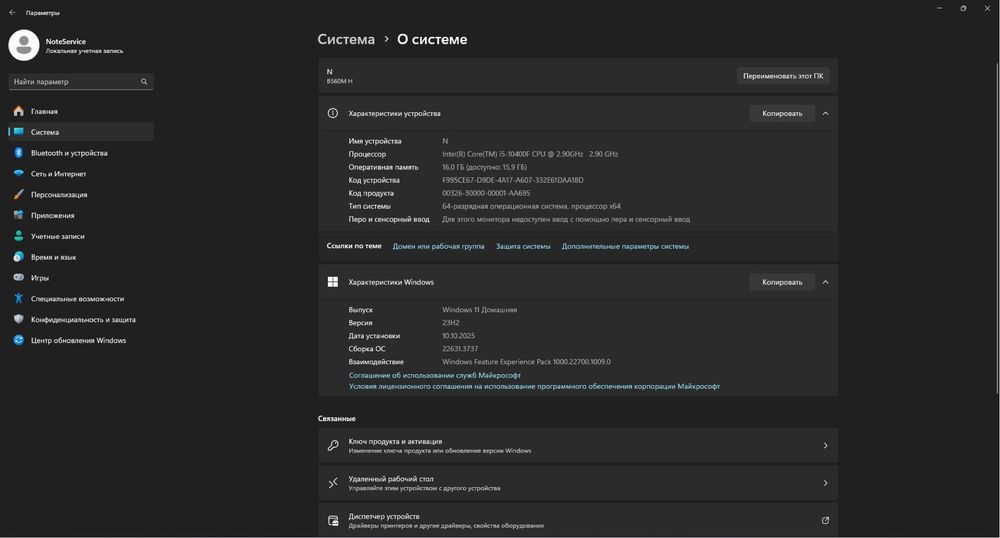
Task: Select Игры in the sidebar
Action: (81, 277)
